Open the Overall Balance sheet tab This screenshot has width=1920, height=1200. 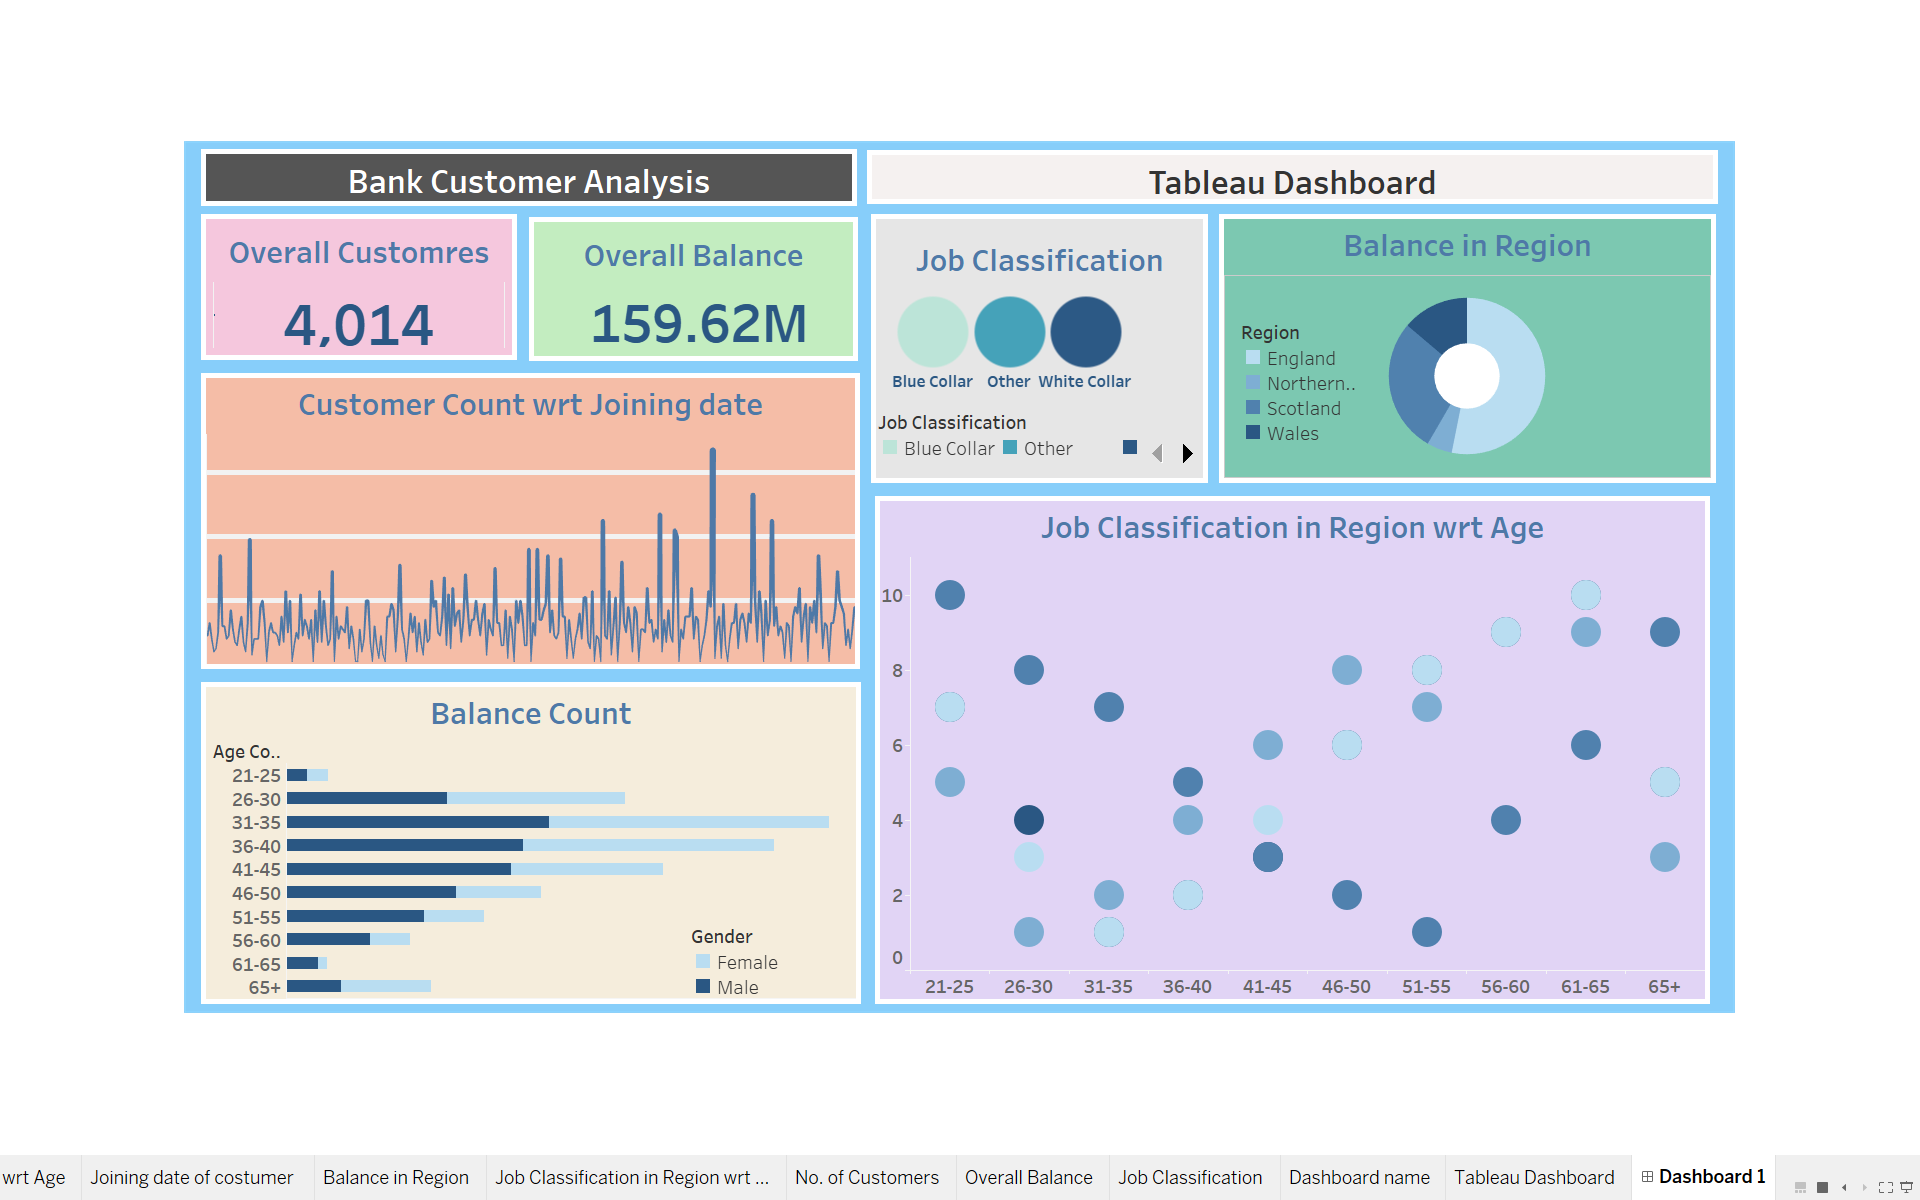1028,1177
